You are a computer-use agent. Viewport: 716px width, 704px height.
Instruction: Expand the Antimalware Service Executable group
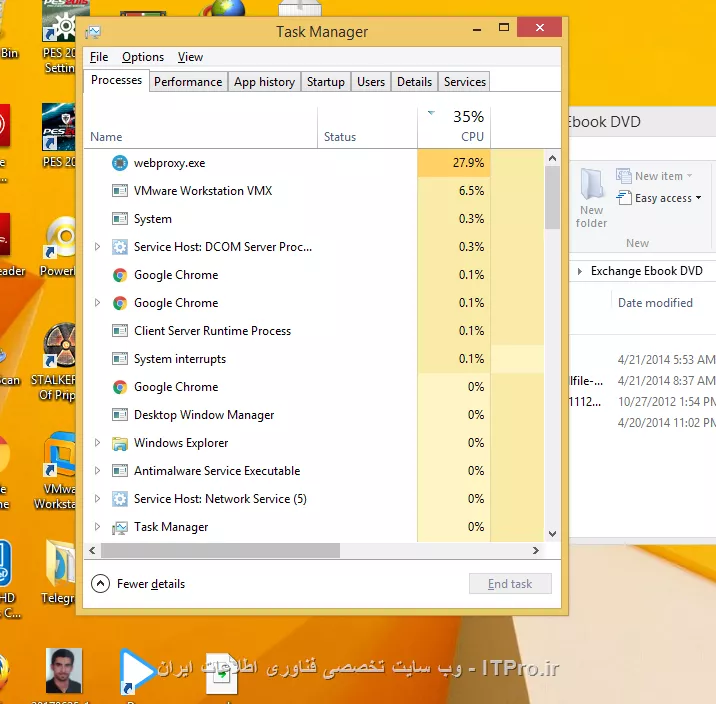(x=97, y=471)
